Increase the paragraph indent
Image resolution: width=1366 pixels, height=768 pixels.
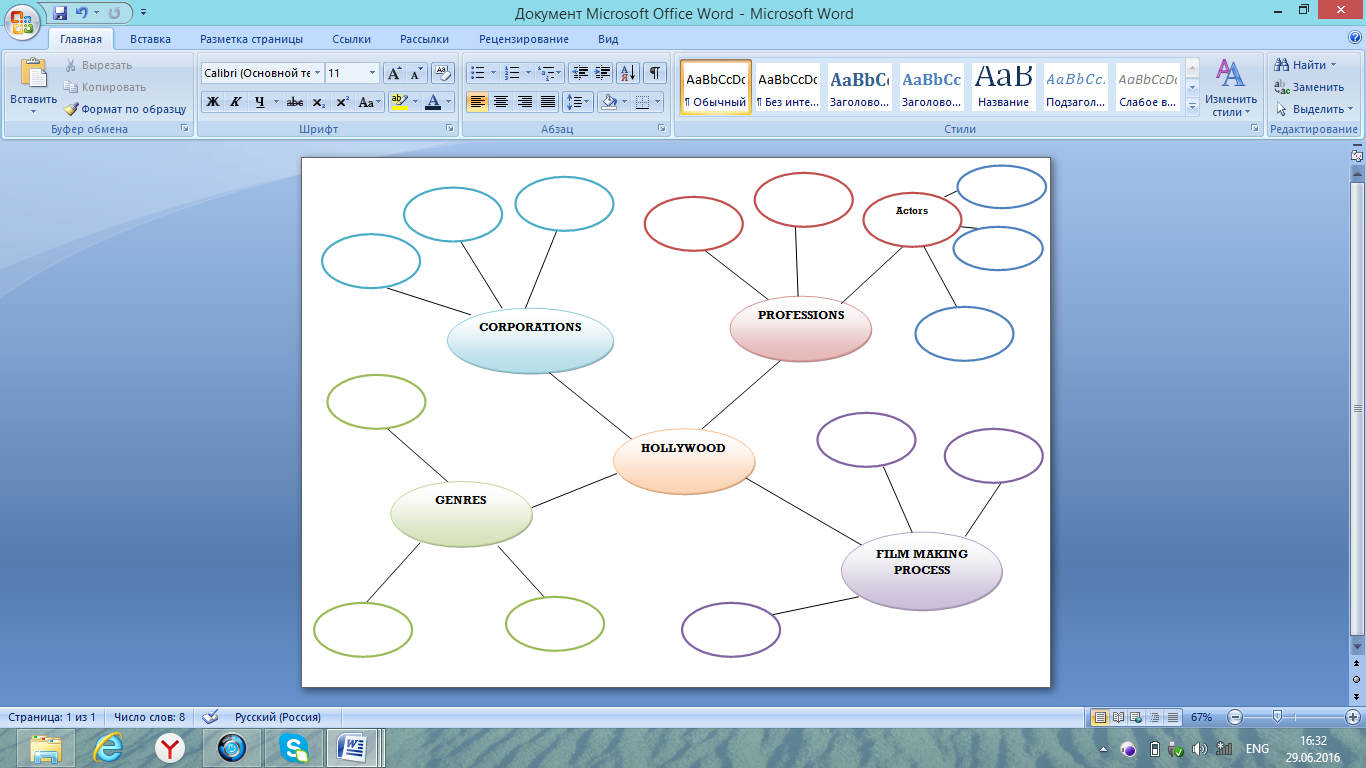point(603,73)
